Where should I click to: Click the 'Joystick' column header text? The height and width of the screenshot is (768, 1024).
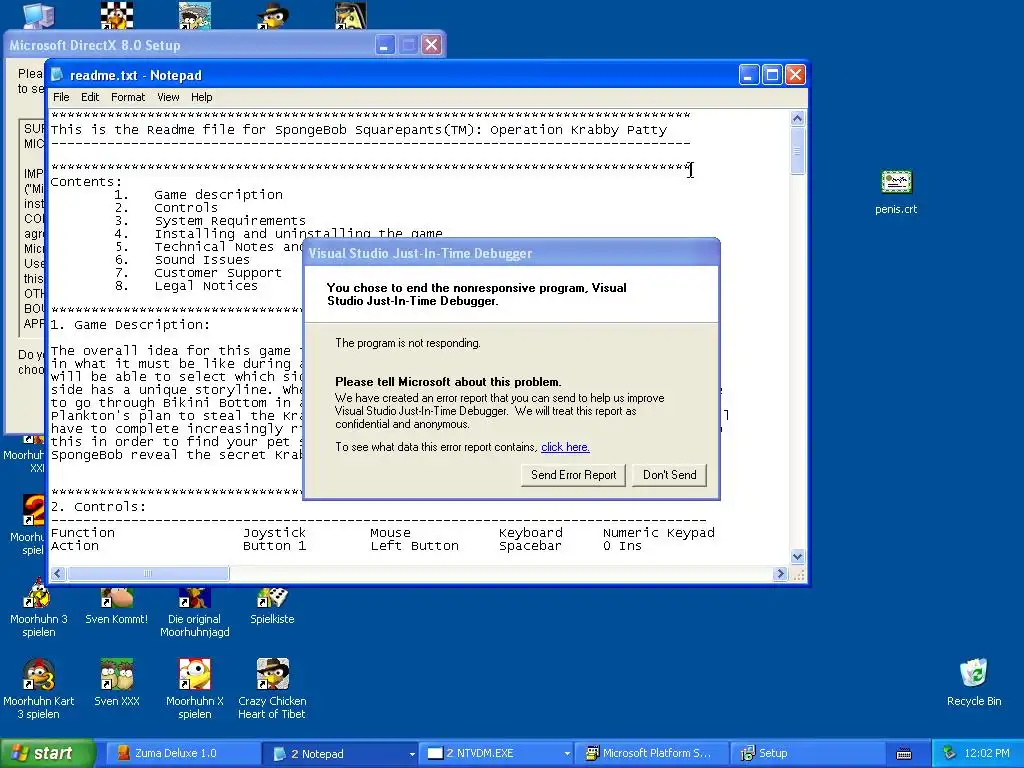click(274, 533)
